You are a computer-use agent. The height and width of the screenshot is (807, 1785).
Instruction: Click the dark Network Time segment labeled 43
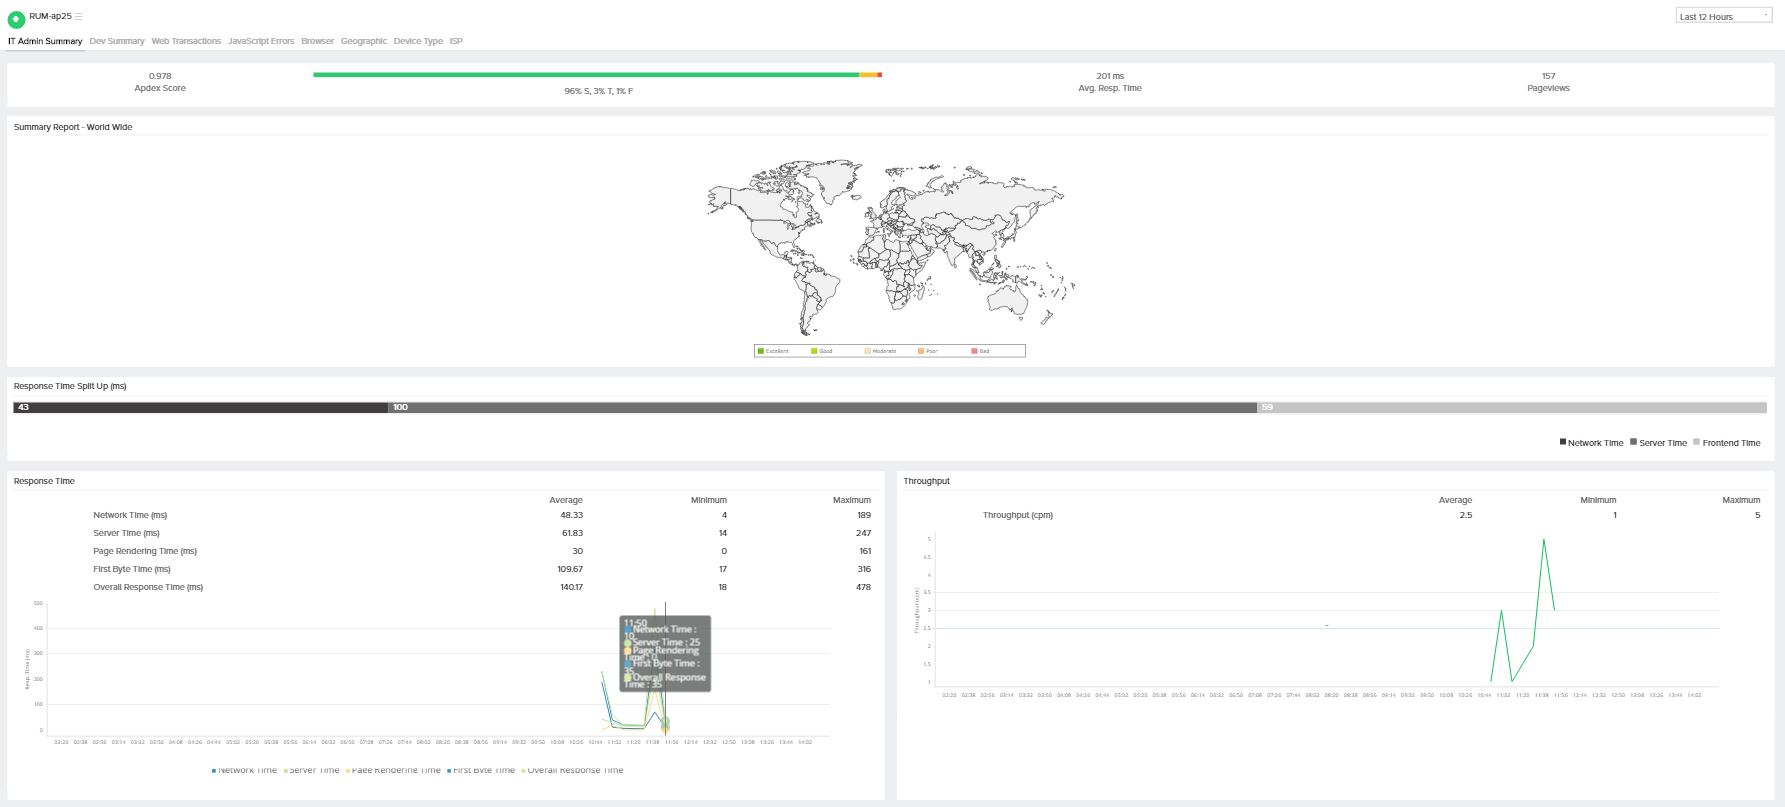pyautogui.click(x=201, y=408)
